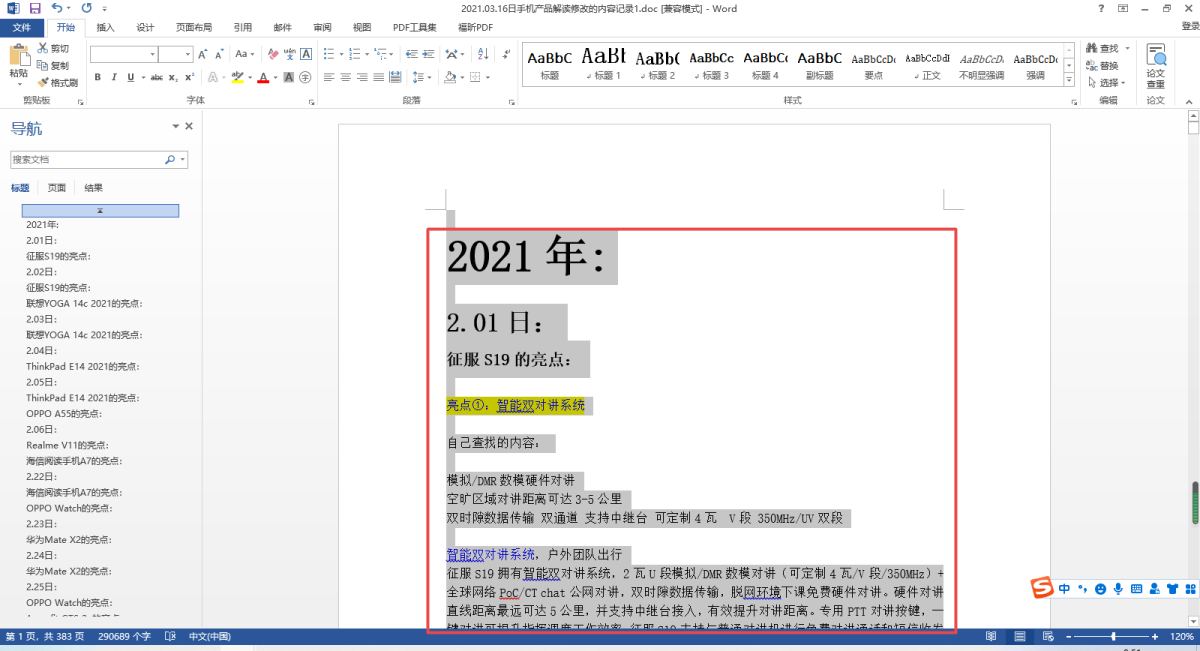Screen dimensions: 1200x651
Task: Click the bullet list icon
Action: [x=328, y=54]
